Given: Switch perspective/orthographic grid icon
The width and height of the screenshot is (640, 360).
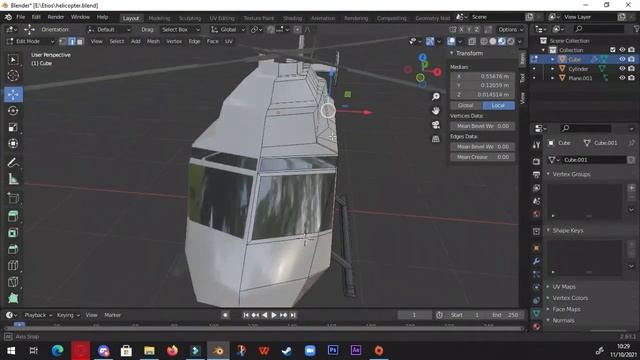Looking at the screenshot, I should pyautogui.click(x=436, y=139).
